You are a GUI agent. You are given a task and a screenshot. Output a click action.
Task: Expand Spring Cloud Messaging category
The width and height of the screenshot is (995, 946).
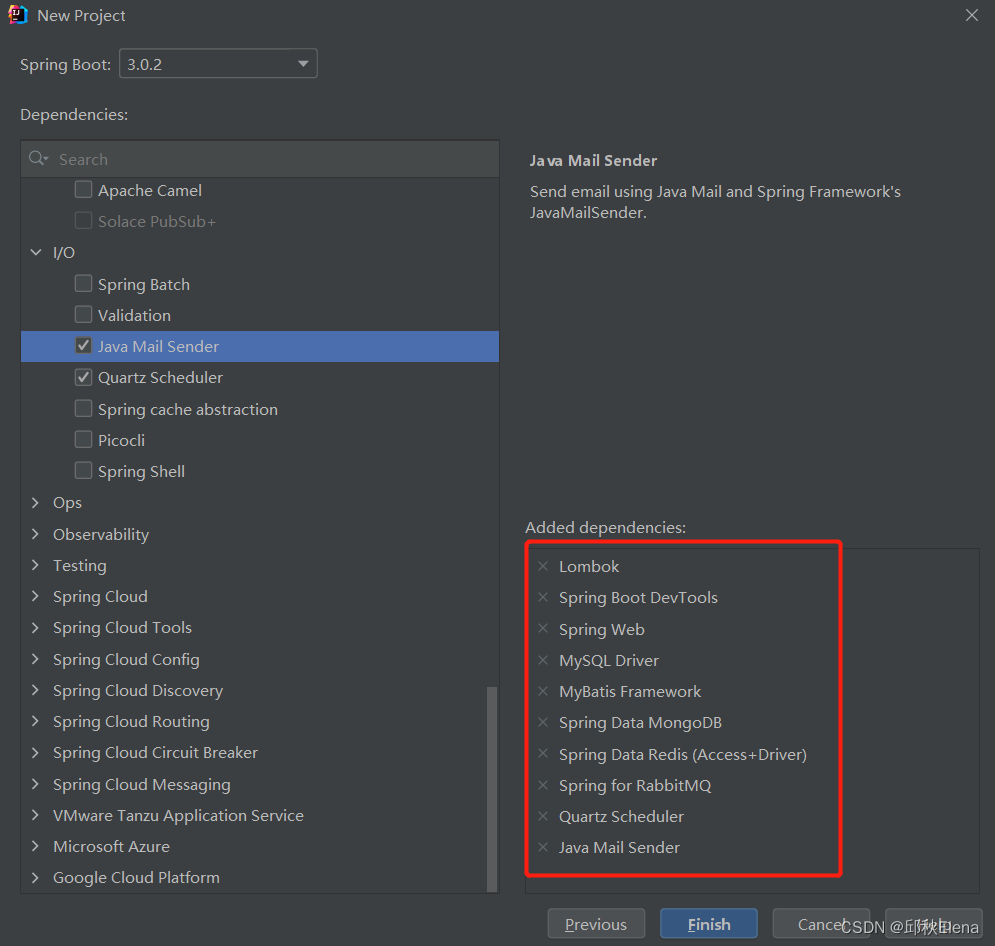point(36,784)
